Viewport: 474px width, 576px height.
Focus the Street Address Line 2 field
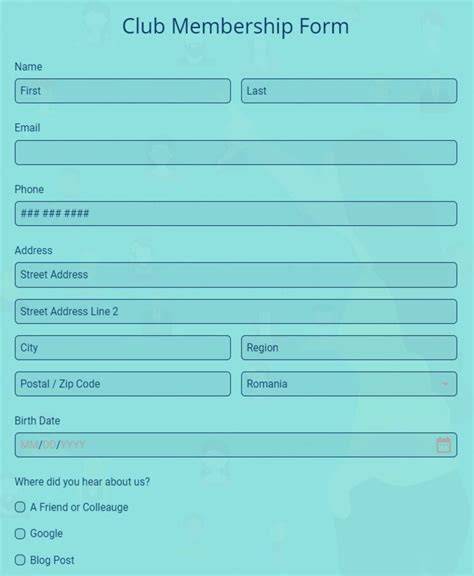click(x=236, y=312)
